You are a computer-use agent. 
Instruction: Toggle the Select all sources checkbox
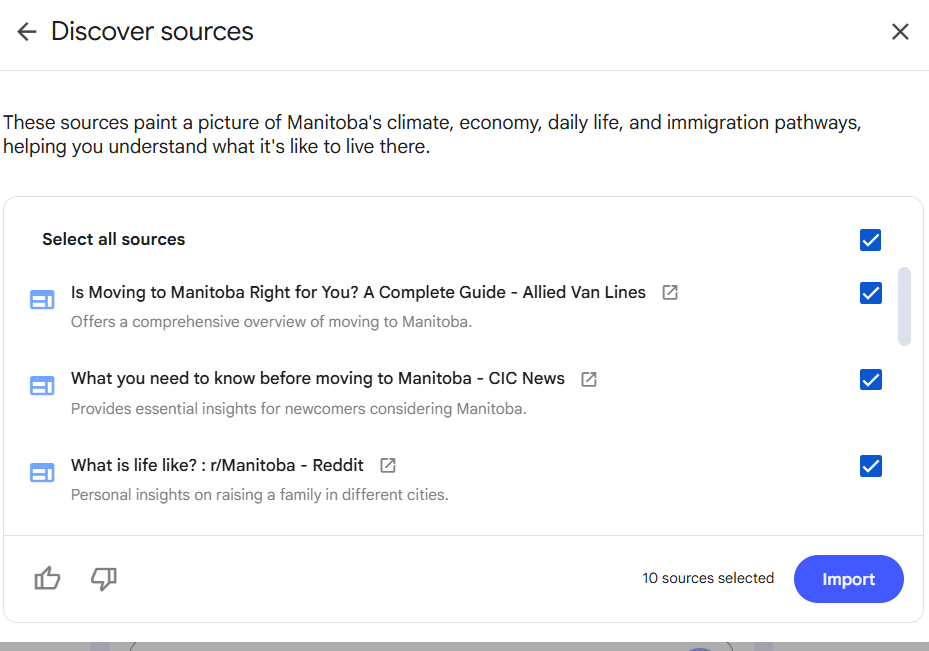870,240
